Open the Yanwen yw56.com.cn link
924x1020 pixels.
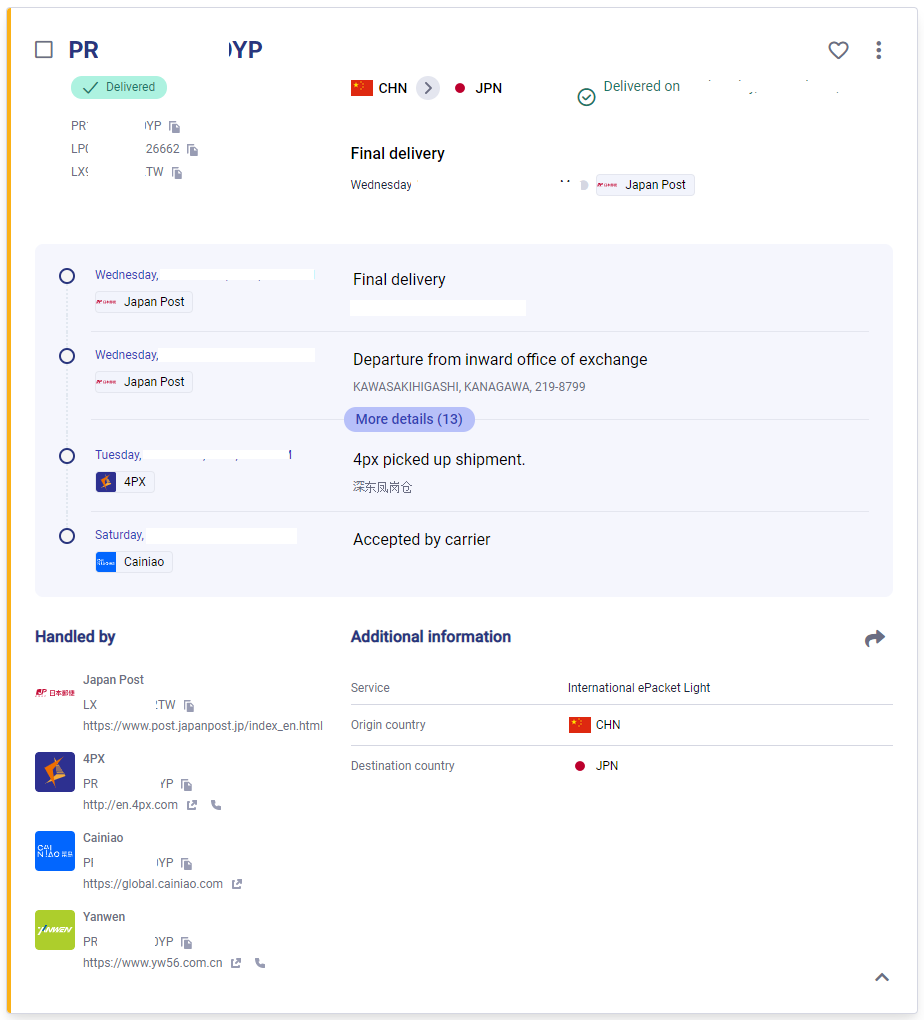coord(152,963)
